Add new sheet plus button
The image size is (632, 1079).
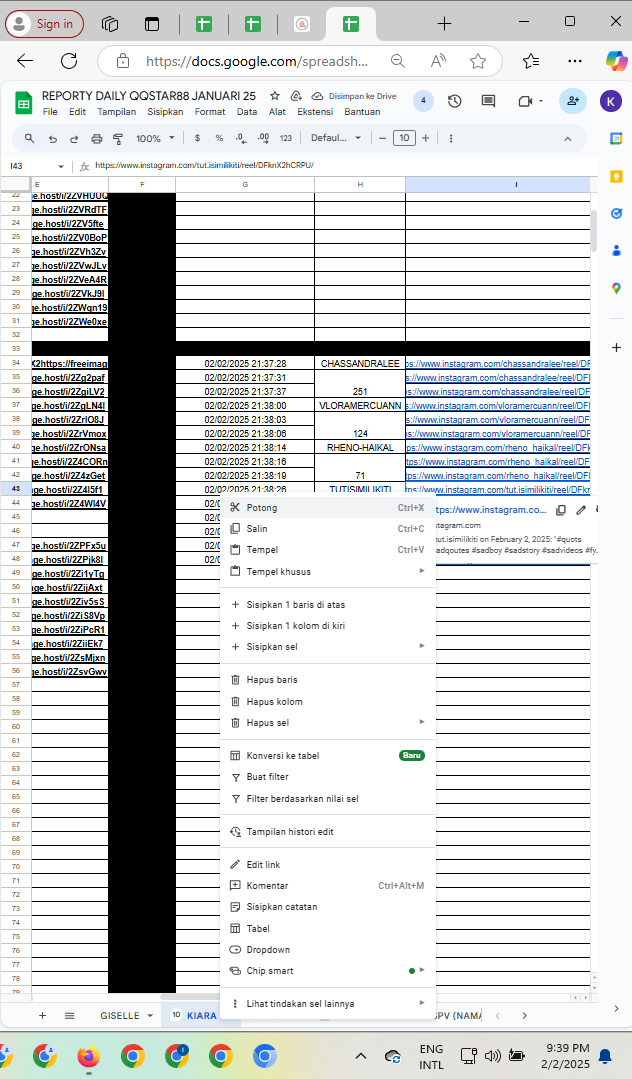coord(42,1016)
